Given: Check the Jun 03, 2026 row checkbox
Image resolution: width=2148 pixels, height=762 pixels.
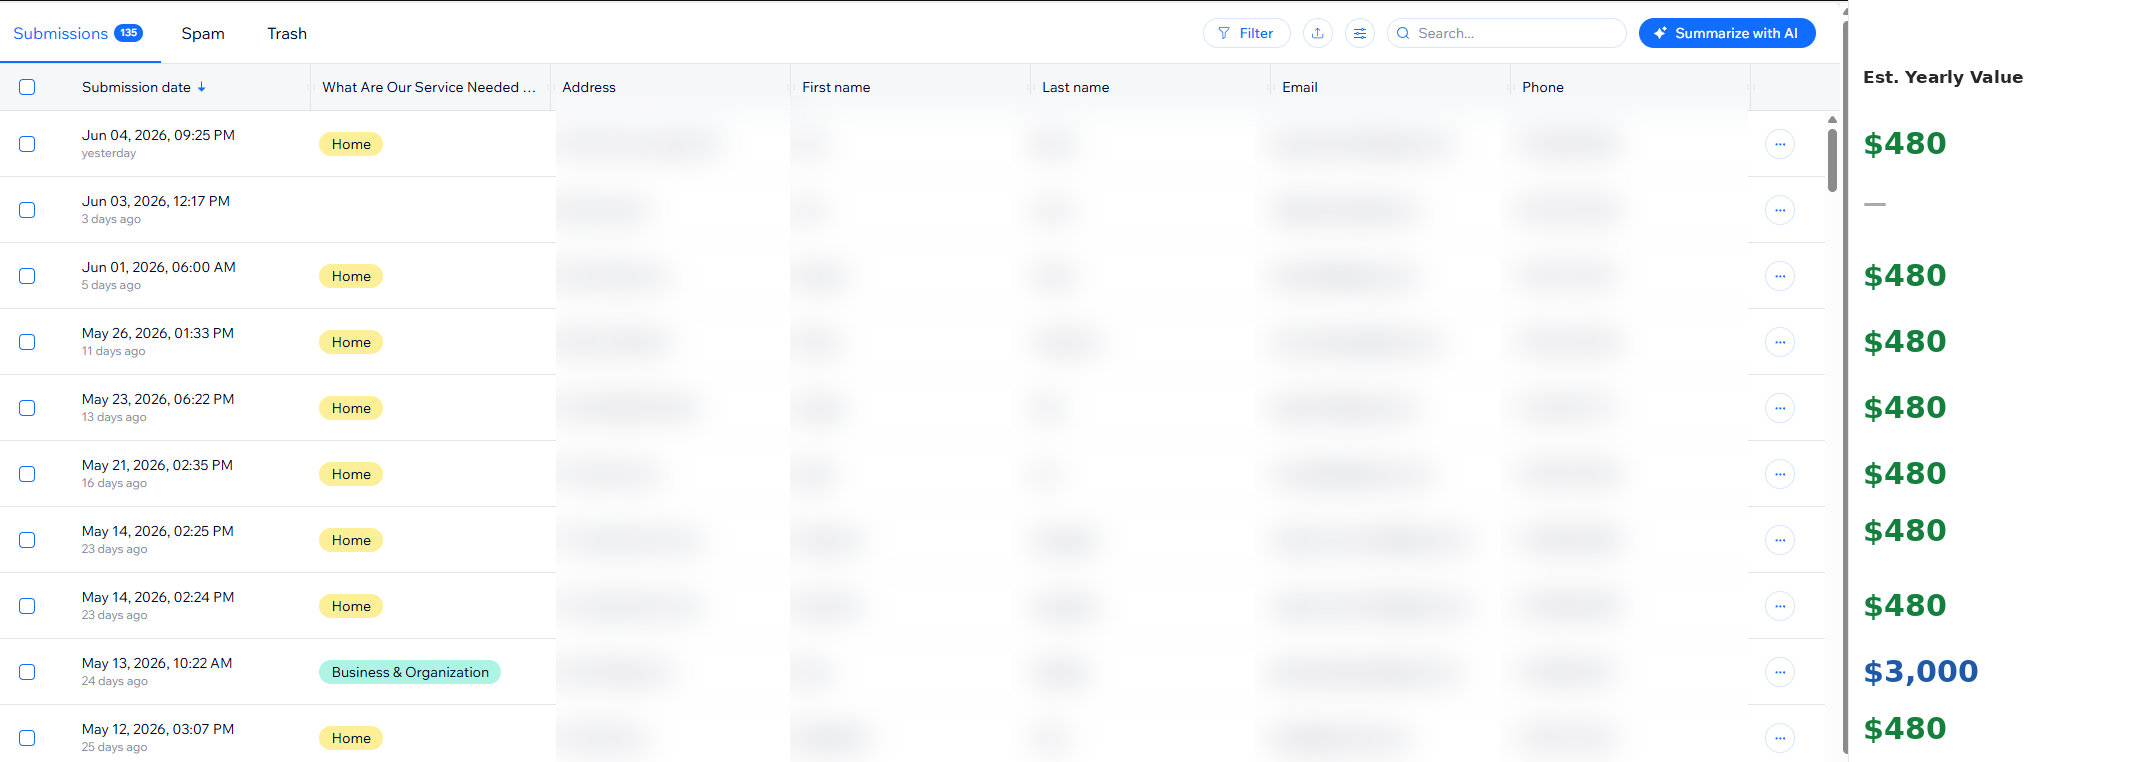Looking at the screenshot, I should (x=27, y=210).
